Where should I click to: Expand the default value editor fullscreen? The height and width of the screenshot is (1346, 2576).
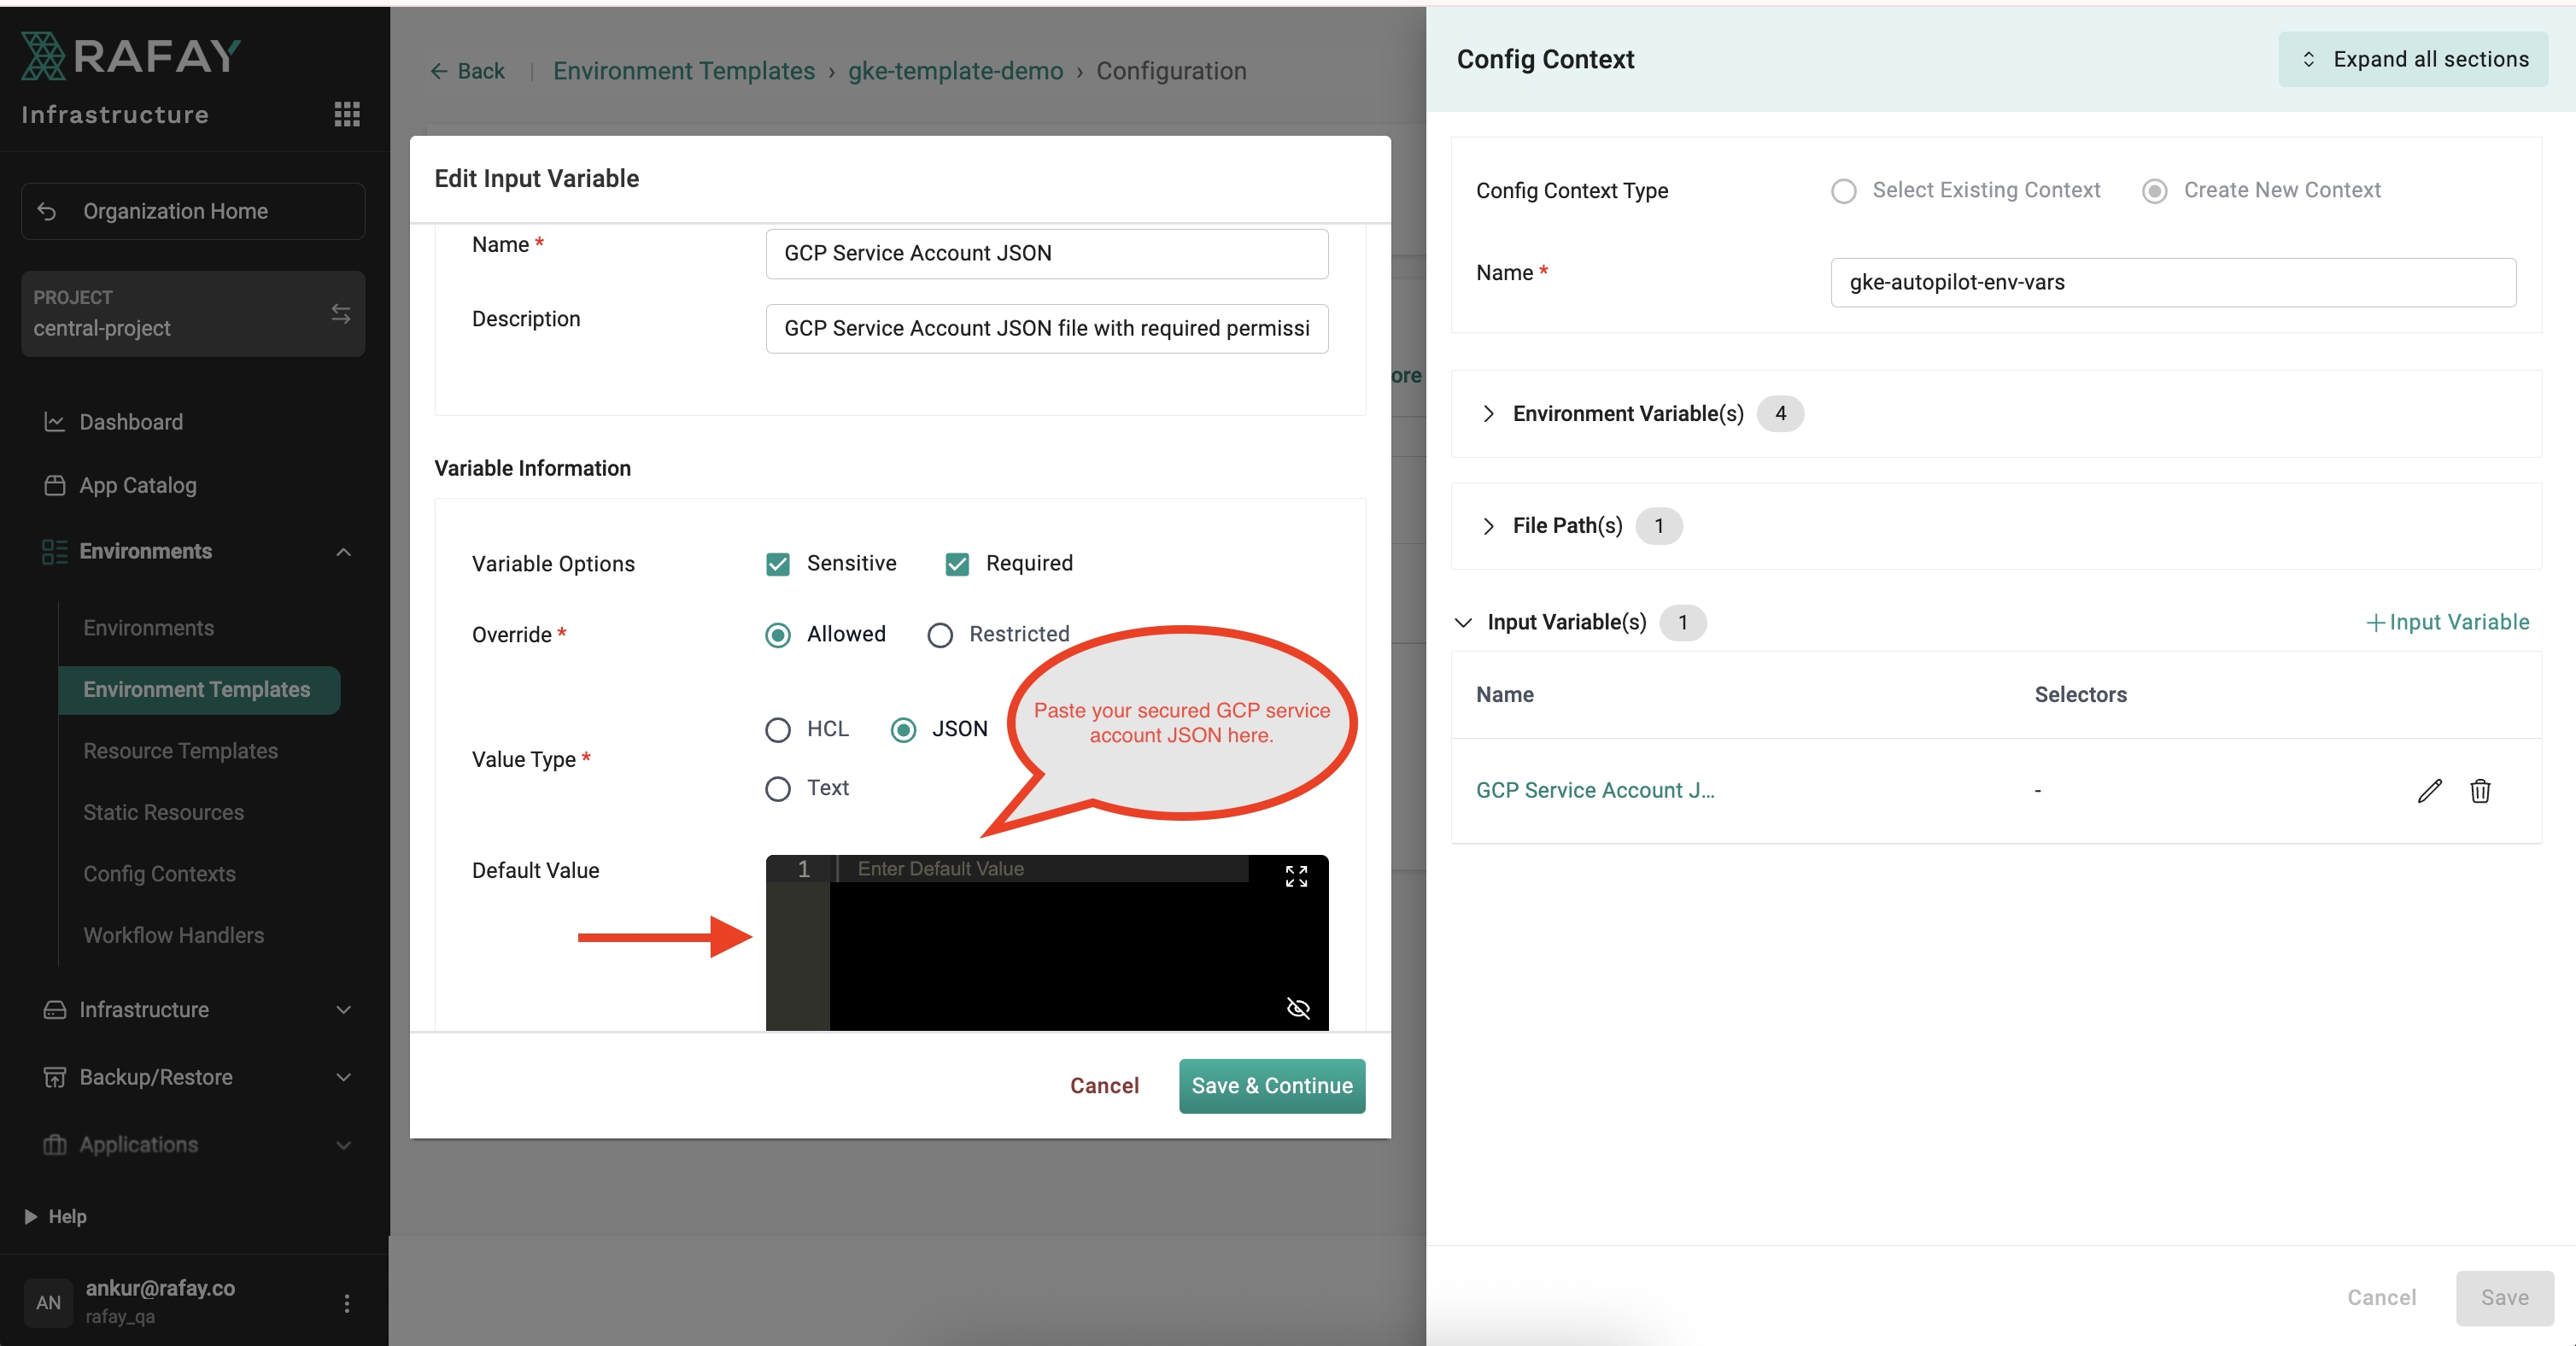tap(1296, 877)
